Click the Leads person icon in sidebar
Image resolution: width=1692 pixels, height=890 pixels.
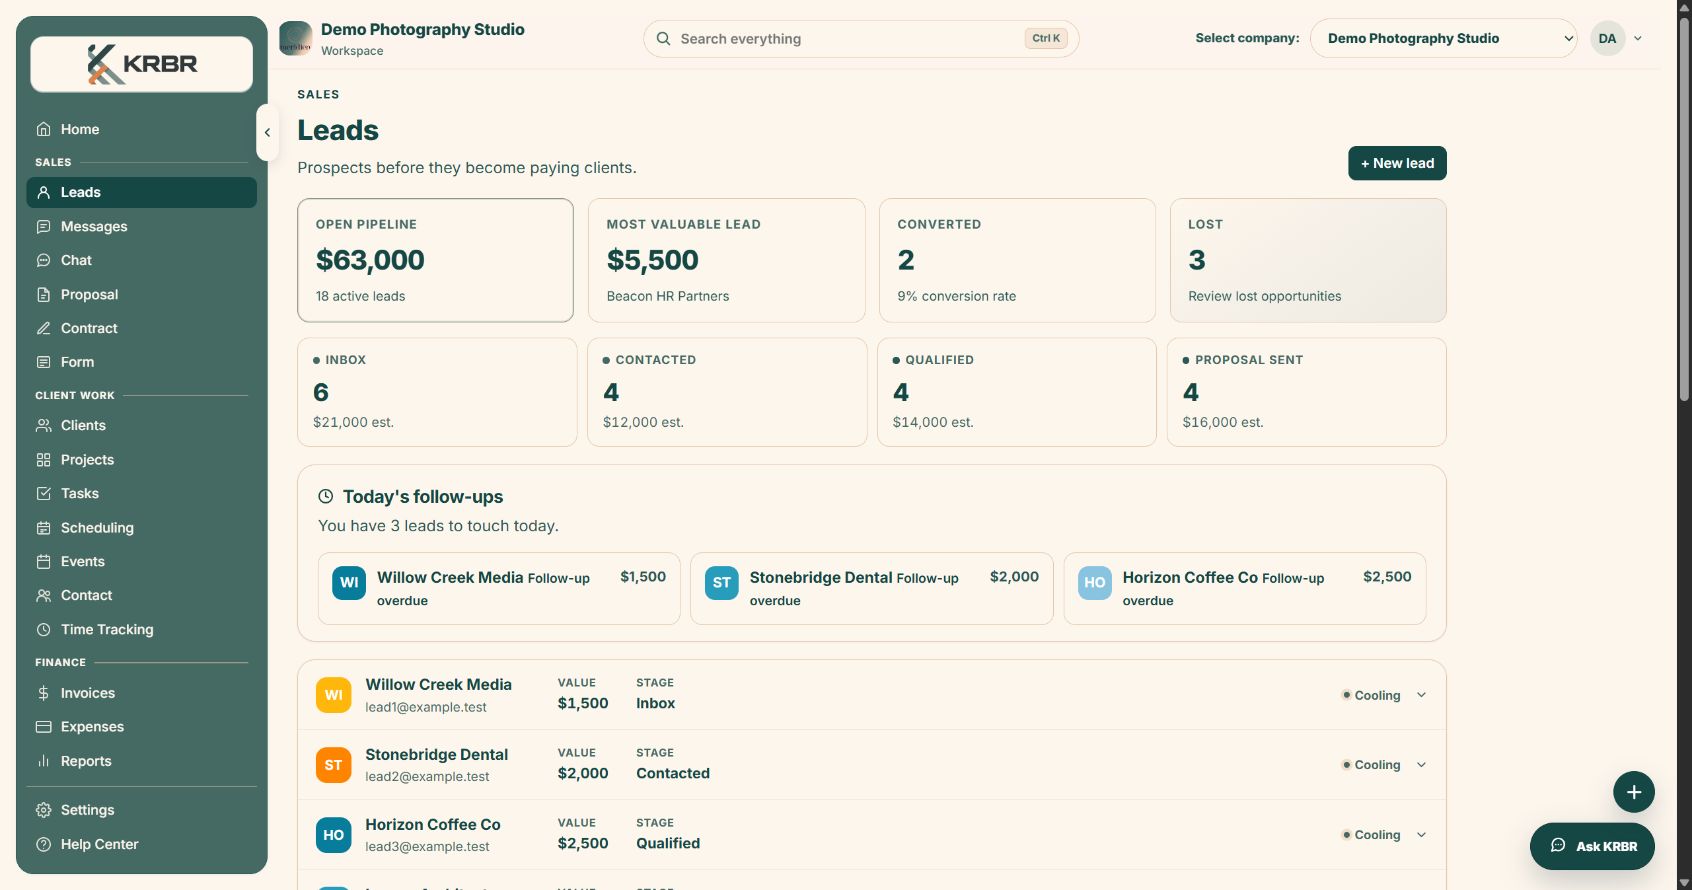43,192
